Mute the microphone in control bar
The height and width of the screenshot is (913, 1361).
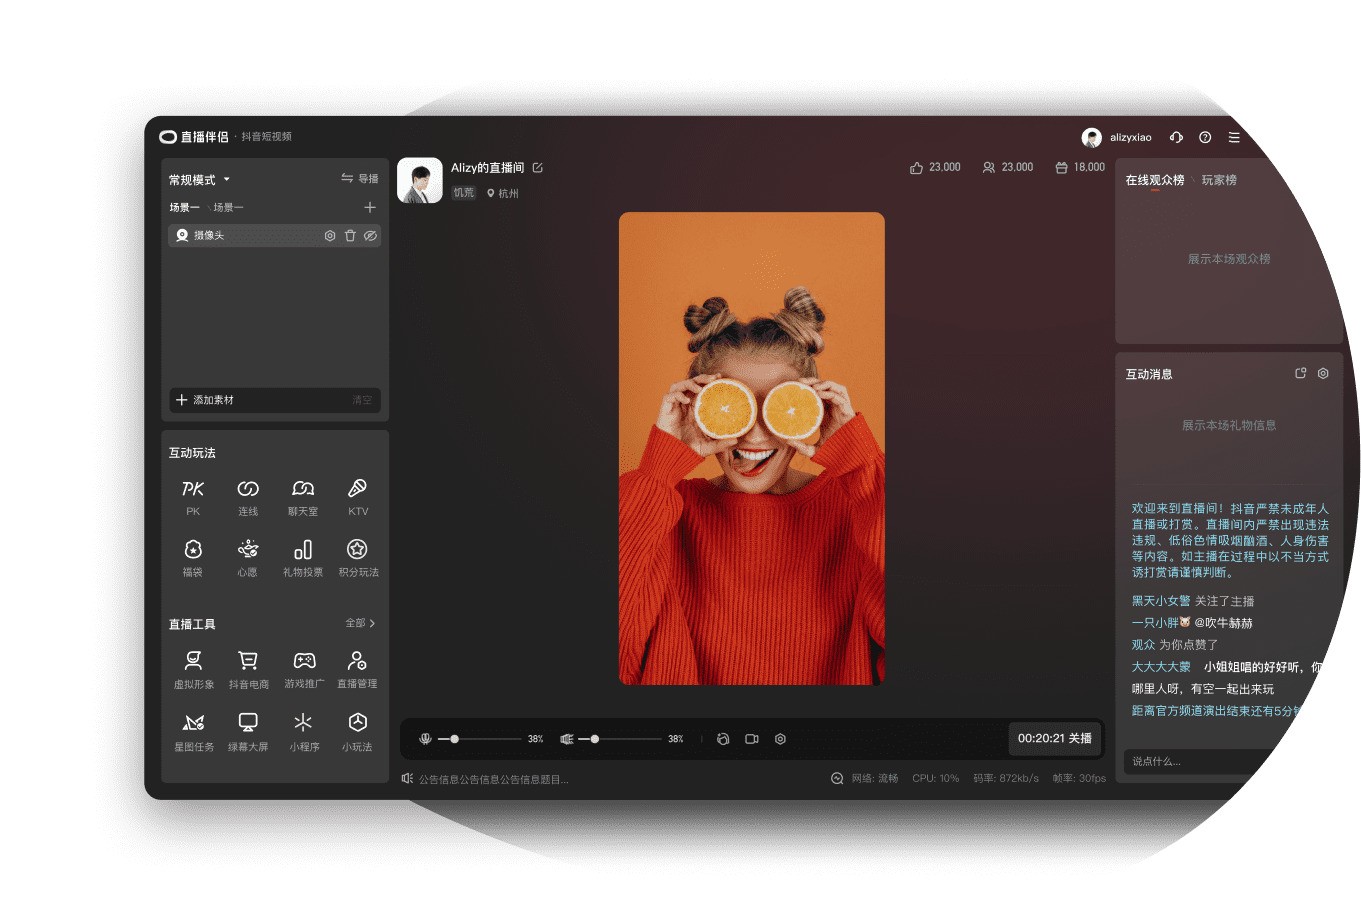(x=425, y=739)
